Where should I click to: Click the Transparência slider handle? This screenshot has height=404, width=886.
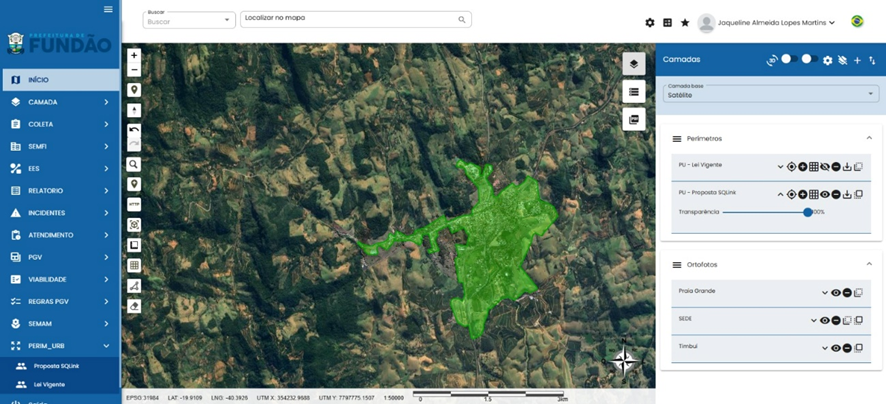(x=807, y=212)
